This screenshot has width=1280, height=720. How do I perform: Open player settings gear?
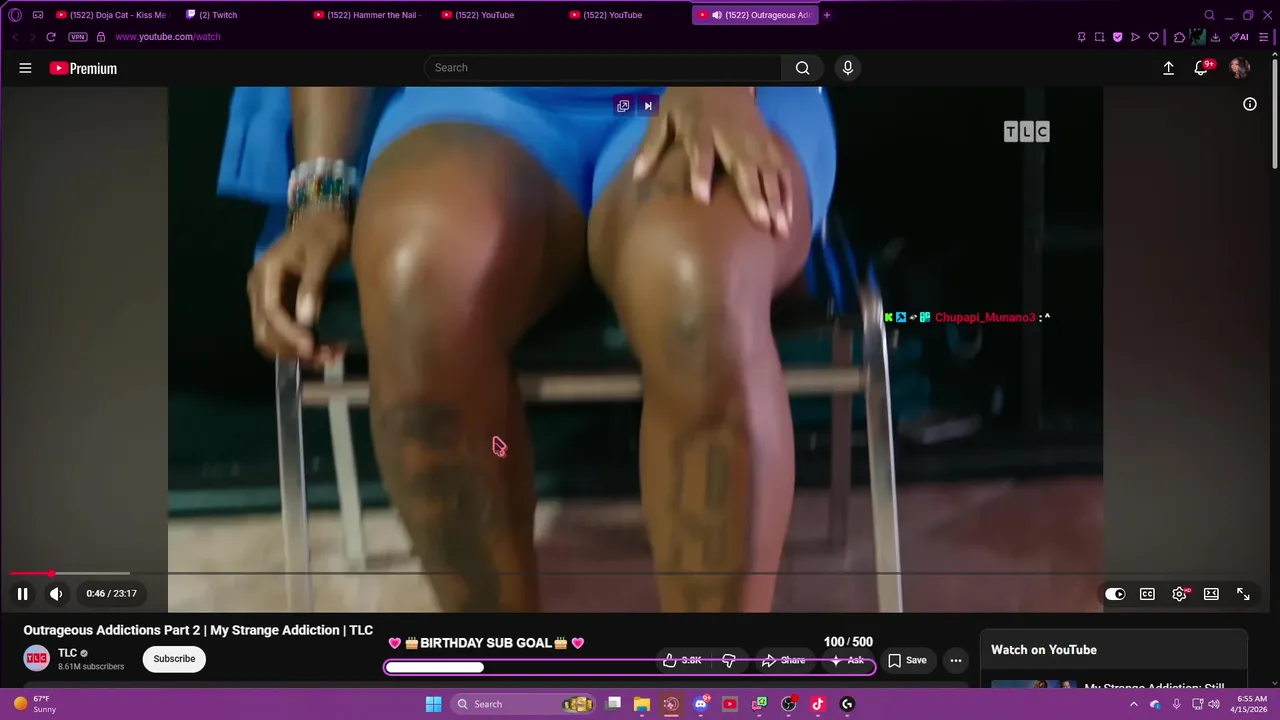[1180, 594]
